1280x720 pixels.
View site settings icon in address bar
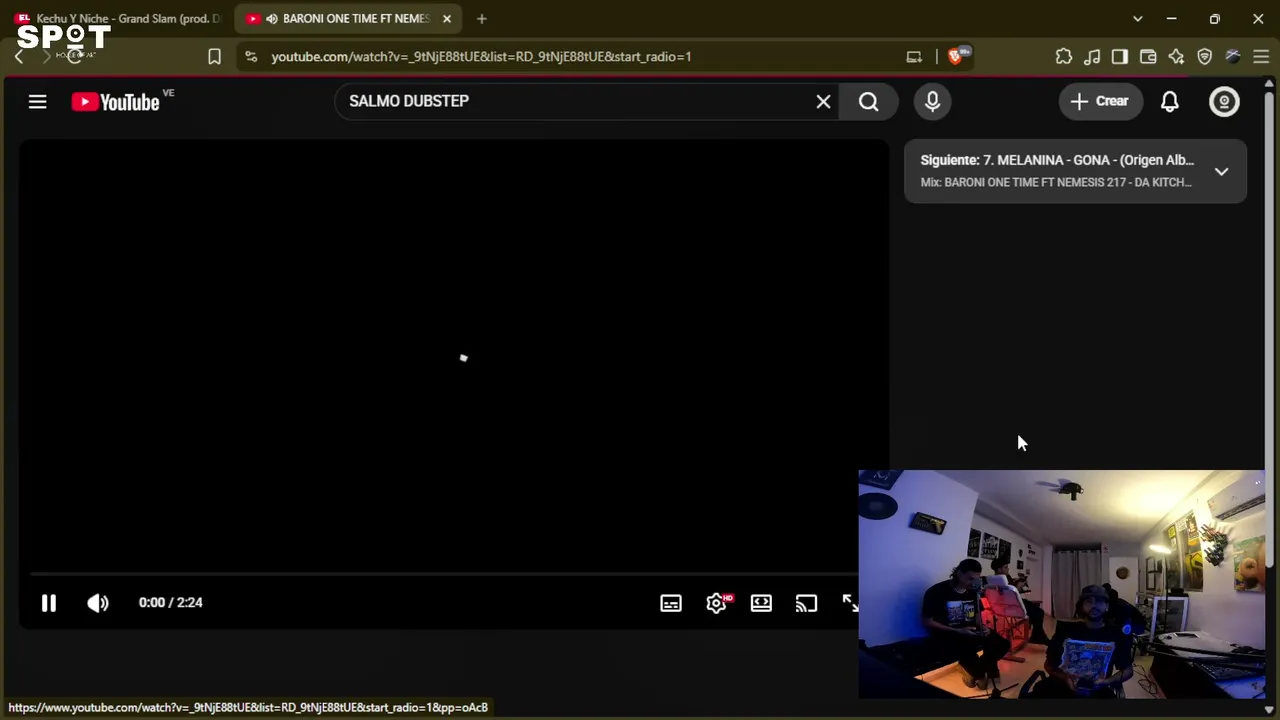click(x=251, y=57)
